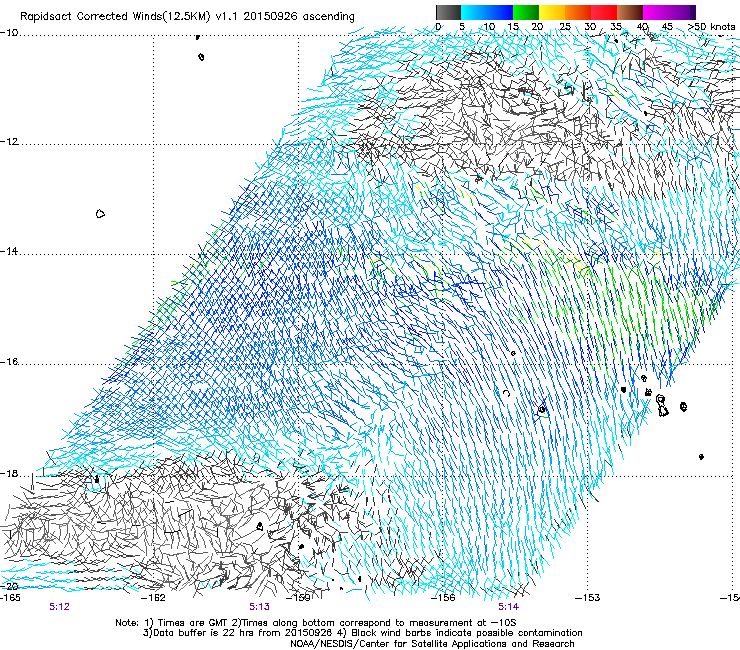Viewport: 740px width, 650px height.
Task: Click the green 15-20 knots legend swatch
Action: coord(526,12)
